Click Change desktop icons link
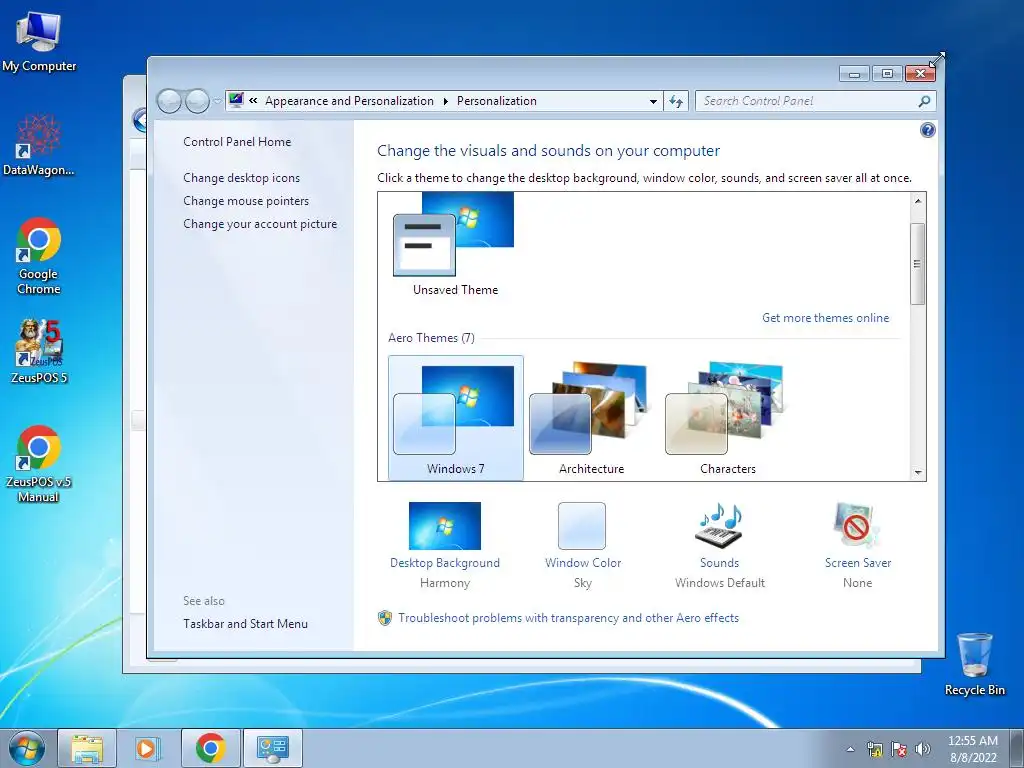1024x768 pixels. tap(242, 178)
